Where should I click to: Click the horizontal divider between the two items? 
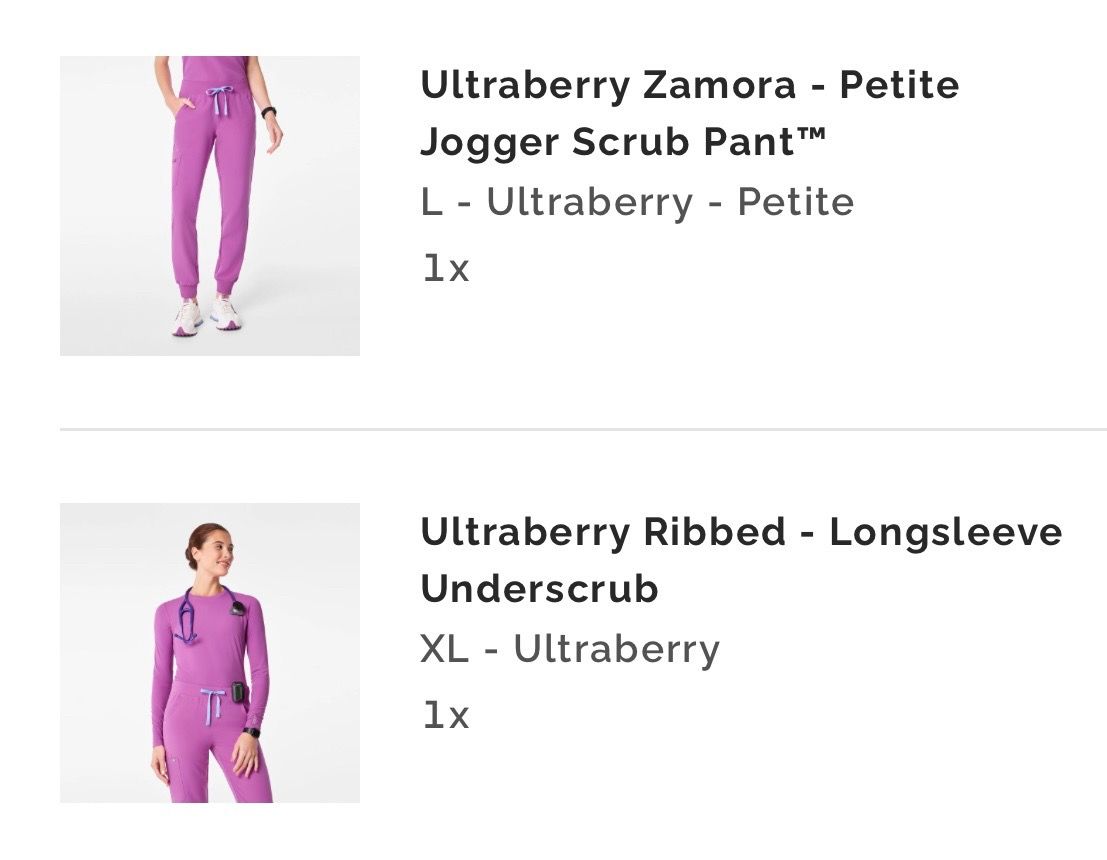[x=583, y=429]
